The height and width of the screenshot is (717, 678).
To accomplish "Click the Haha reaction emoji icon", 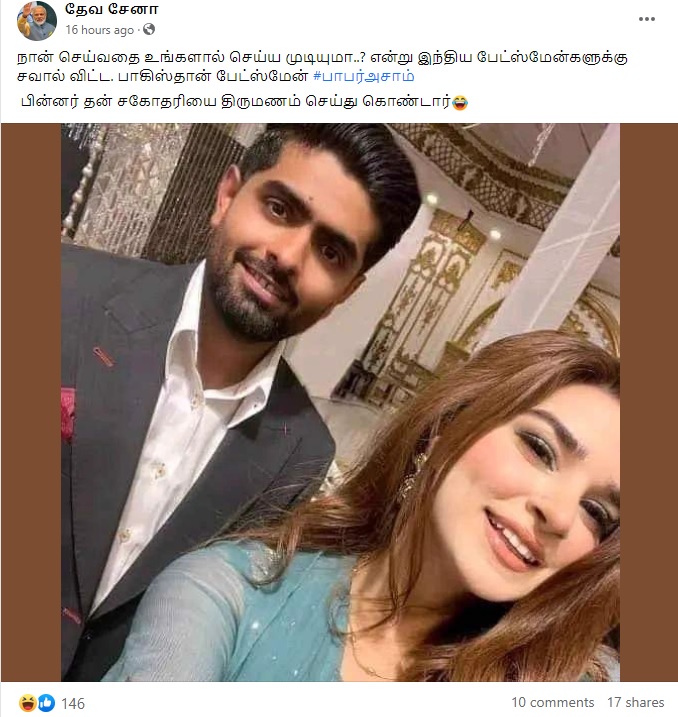I will (x=27, y=703).
